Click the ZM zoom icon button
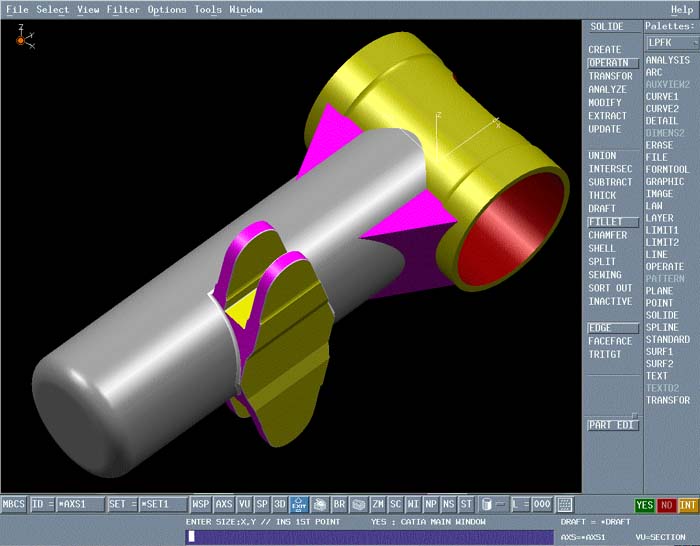 [378, 505]
